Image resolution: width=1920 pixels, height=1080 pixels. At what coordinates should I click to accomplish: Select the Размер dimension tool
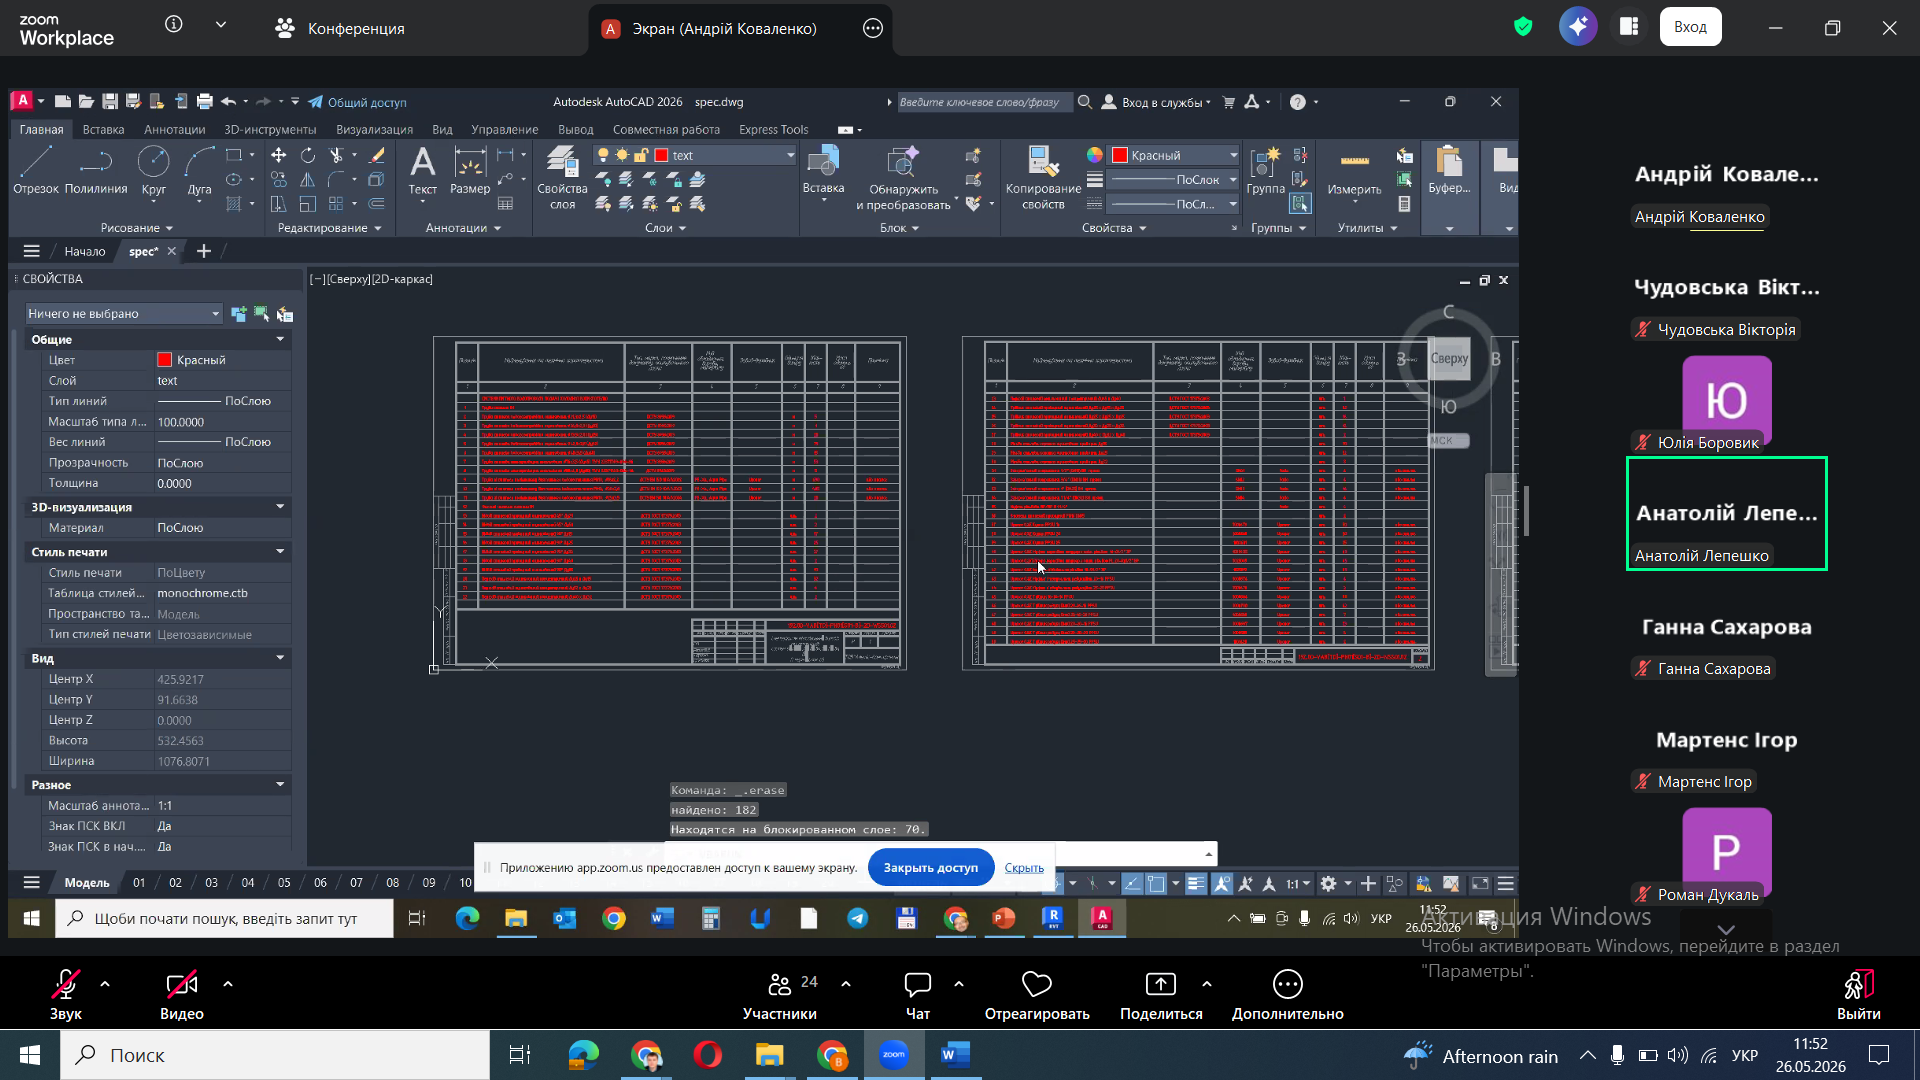(x=470, y=170)
